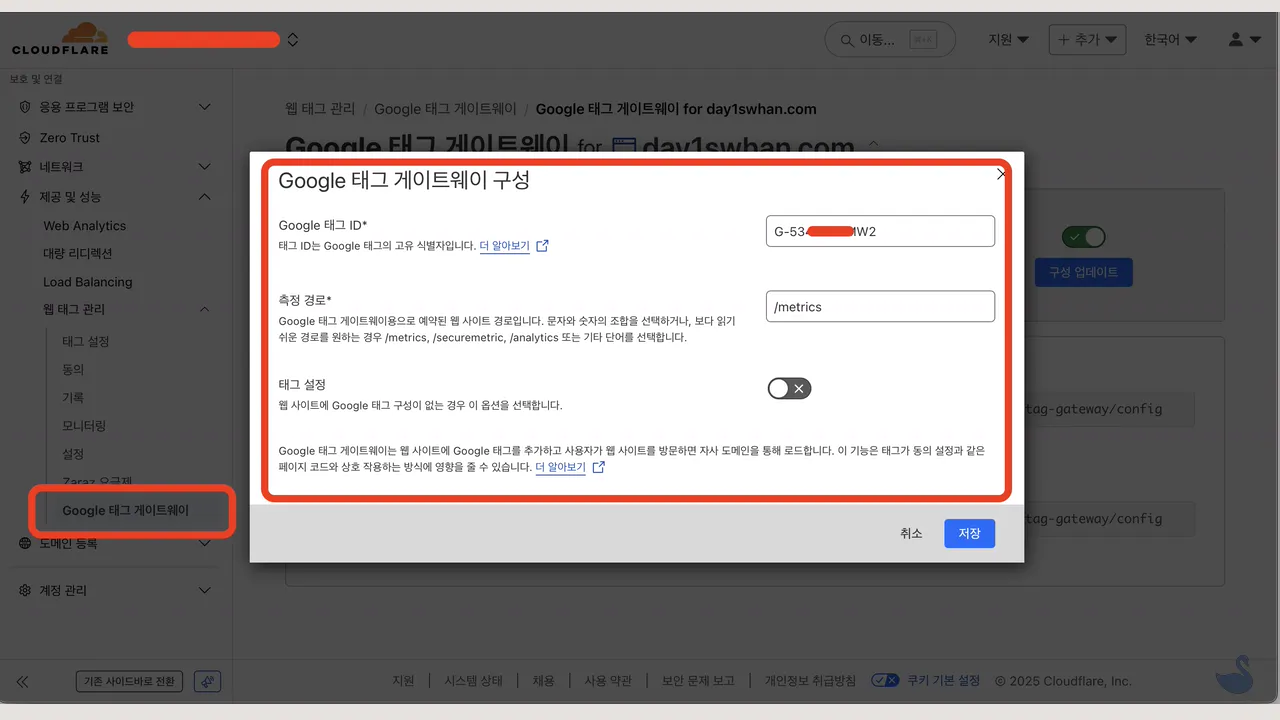Click the 취소 cancel button
1280x720 pixels.
911,534
